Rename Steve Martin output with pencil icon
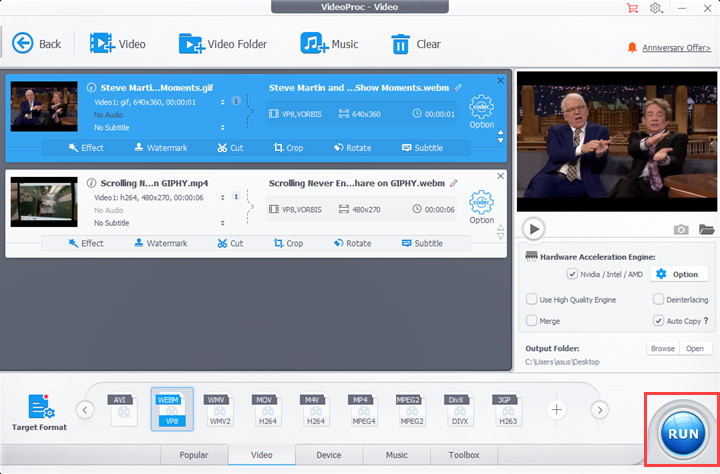Image resolution: width=720 pixels, height=474 pixels. coord(458,87)
